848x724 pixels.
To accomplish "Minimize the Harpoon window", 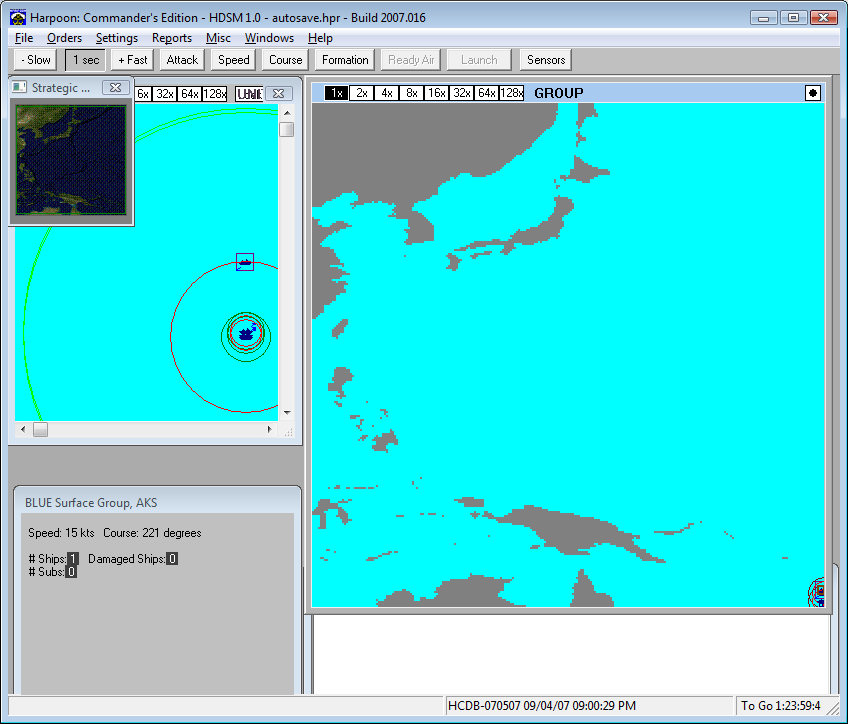I will point(764,18).
